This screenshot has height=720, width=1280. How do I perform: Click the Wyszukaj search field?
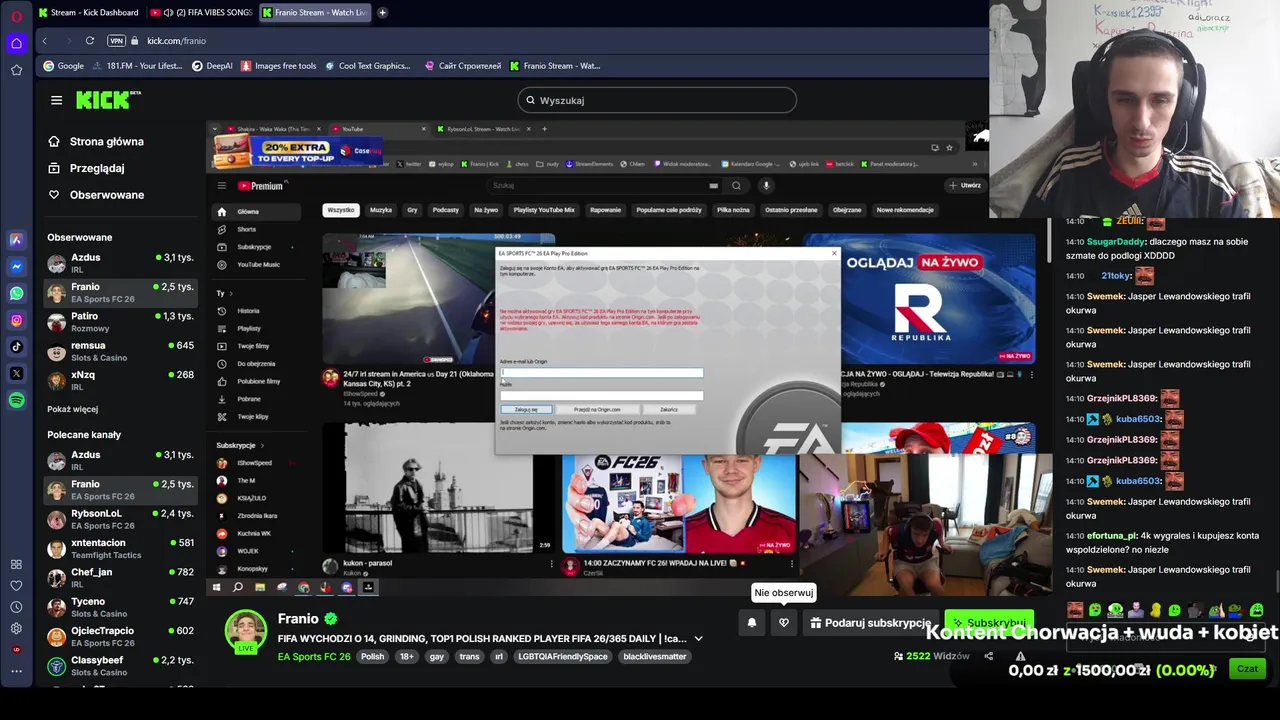657,100
